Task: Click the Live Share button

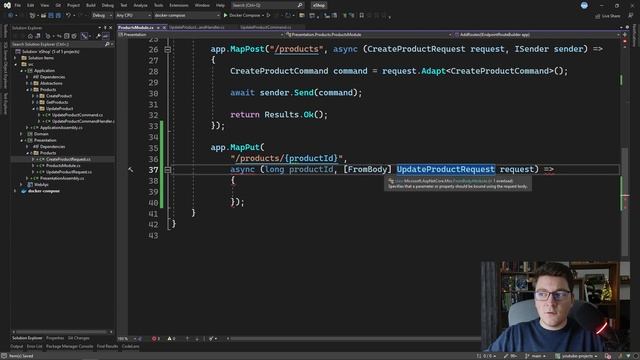Action: coord(607,16)
